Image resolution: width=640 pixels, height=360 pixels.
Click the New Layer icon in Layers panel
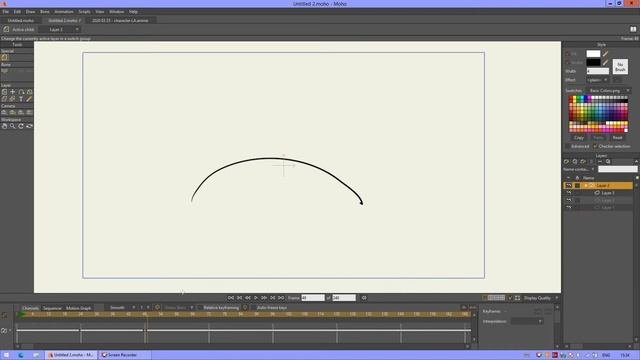pyautogui.click(x=567, y=162)
